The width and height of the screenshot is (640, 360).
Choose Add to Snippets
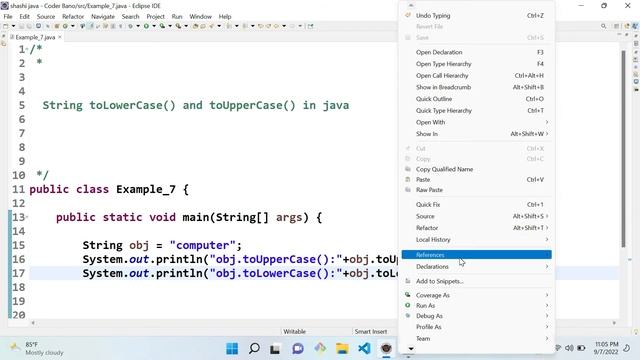(x=476, y=281)
